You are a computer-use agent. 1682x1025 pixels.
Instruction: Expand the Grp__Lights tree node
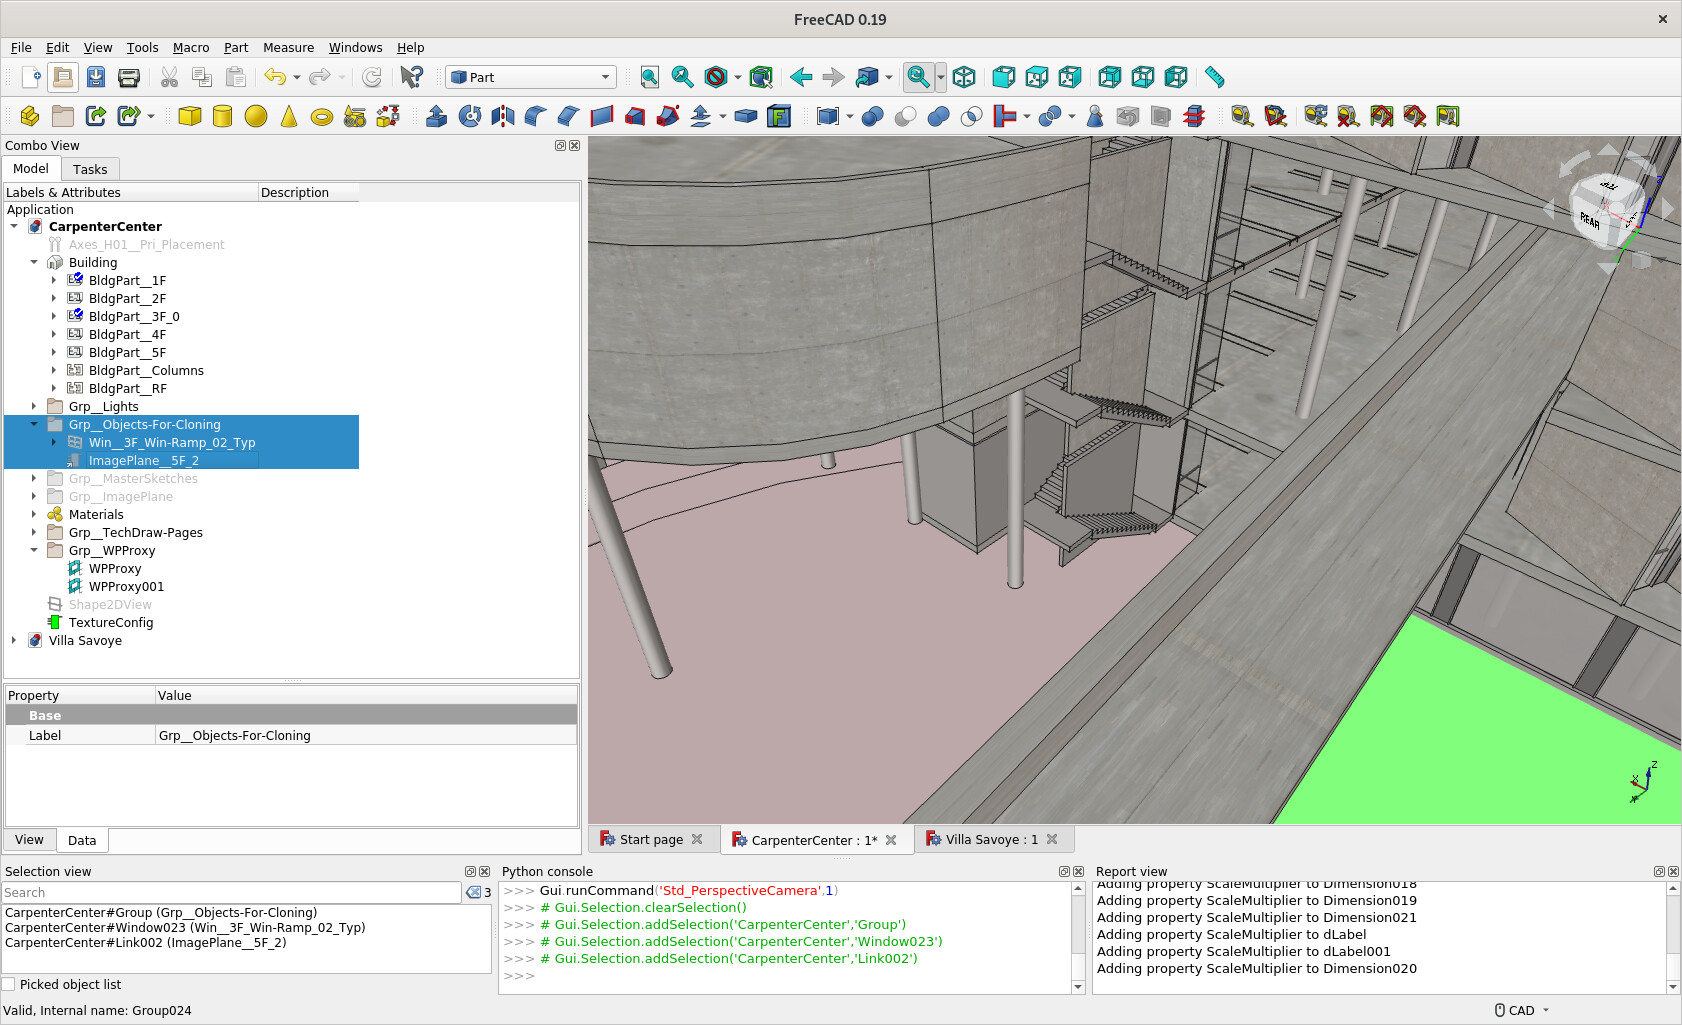[34, 406]
